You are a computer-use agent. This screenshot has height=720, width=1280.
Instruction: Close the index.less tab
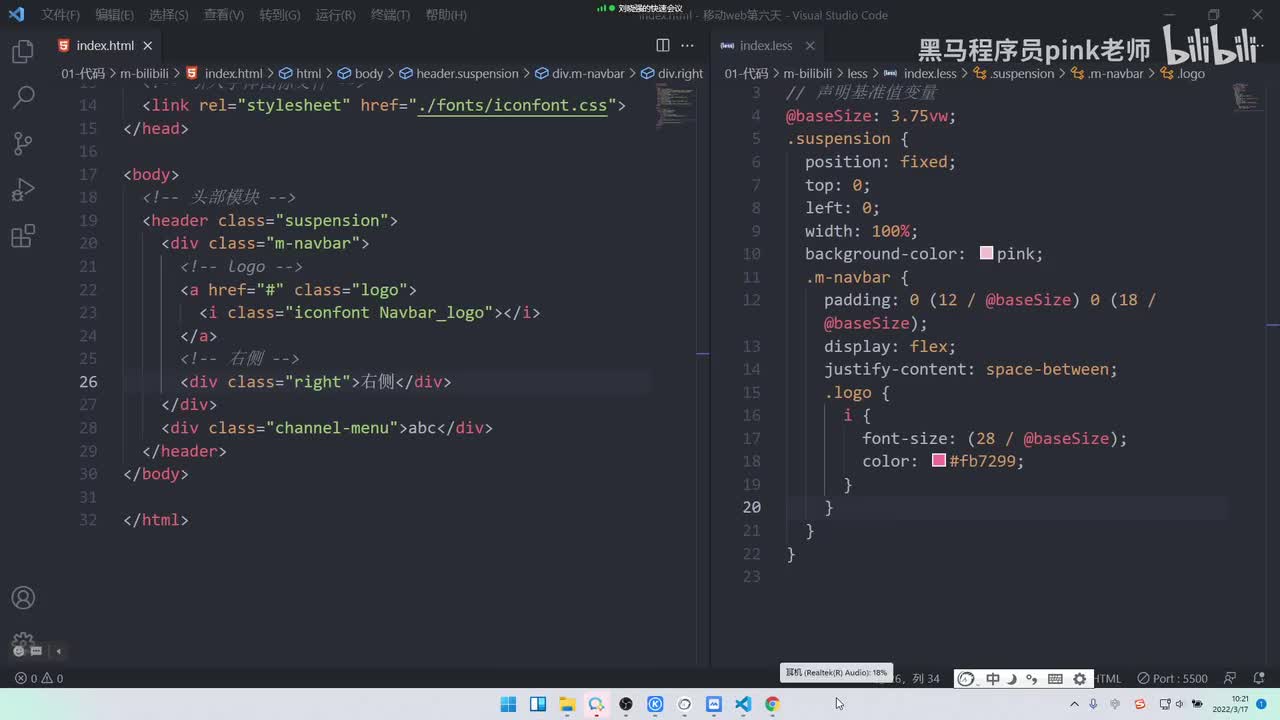click(810, 46)
